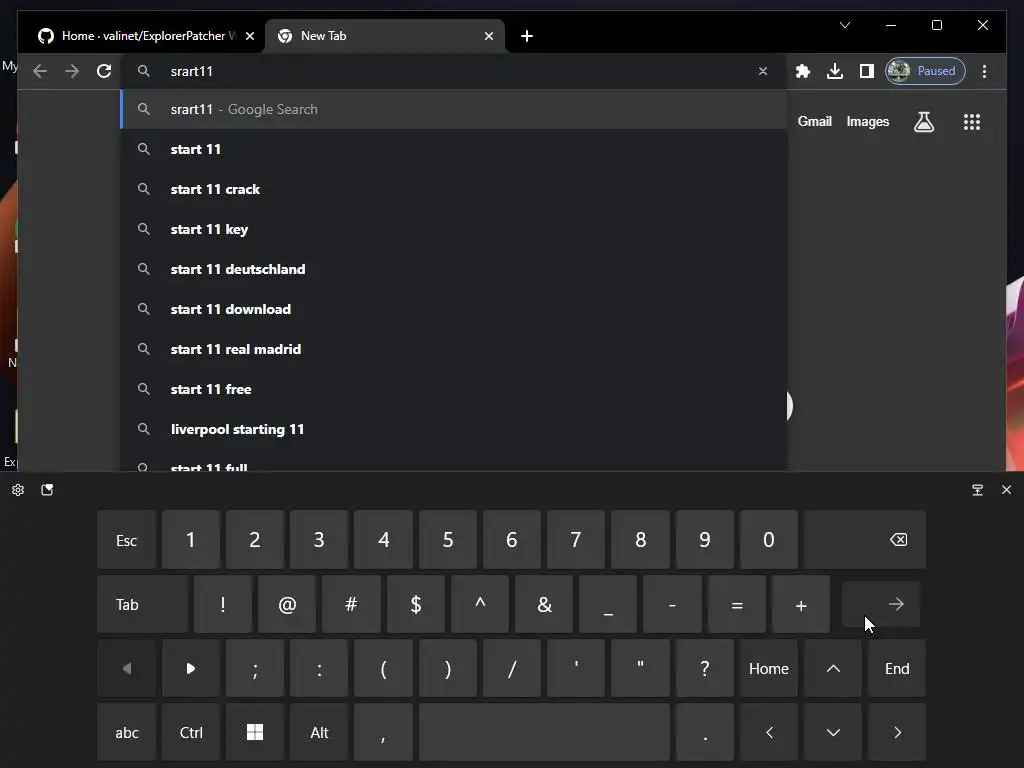The image size is (1024, 768).
Task: Open the Gmail link
Action: tap(814, 121)
